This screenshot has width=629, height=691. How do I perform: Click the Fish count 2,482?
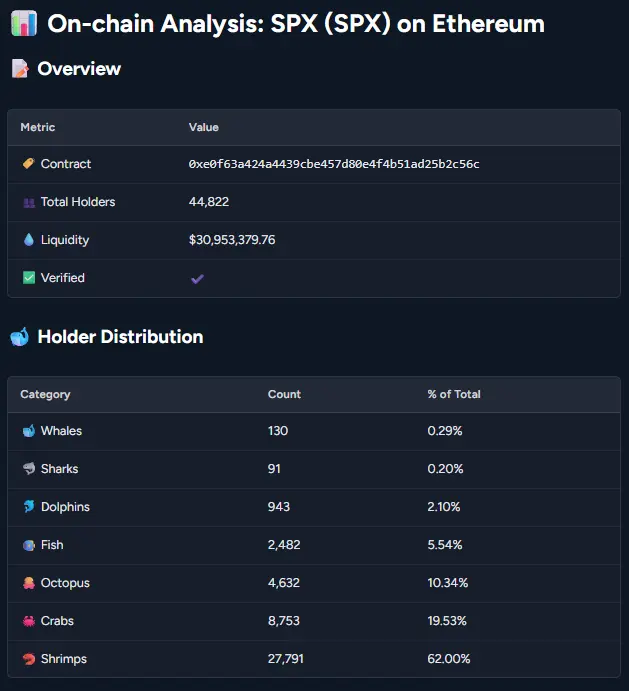[x=284, y=545]
